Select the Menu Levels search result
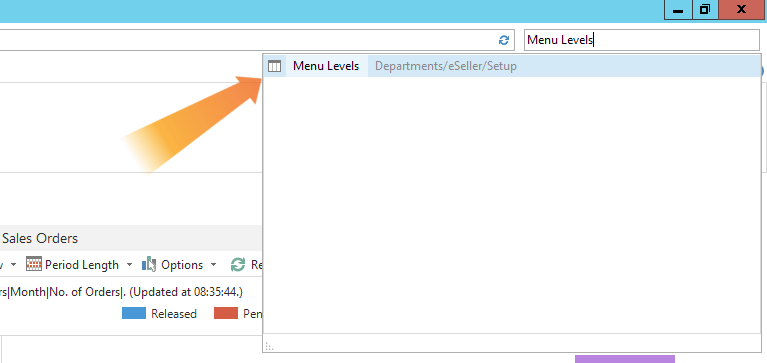This screenshot has width=767, height=363. [x=512, y=66]
